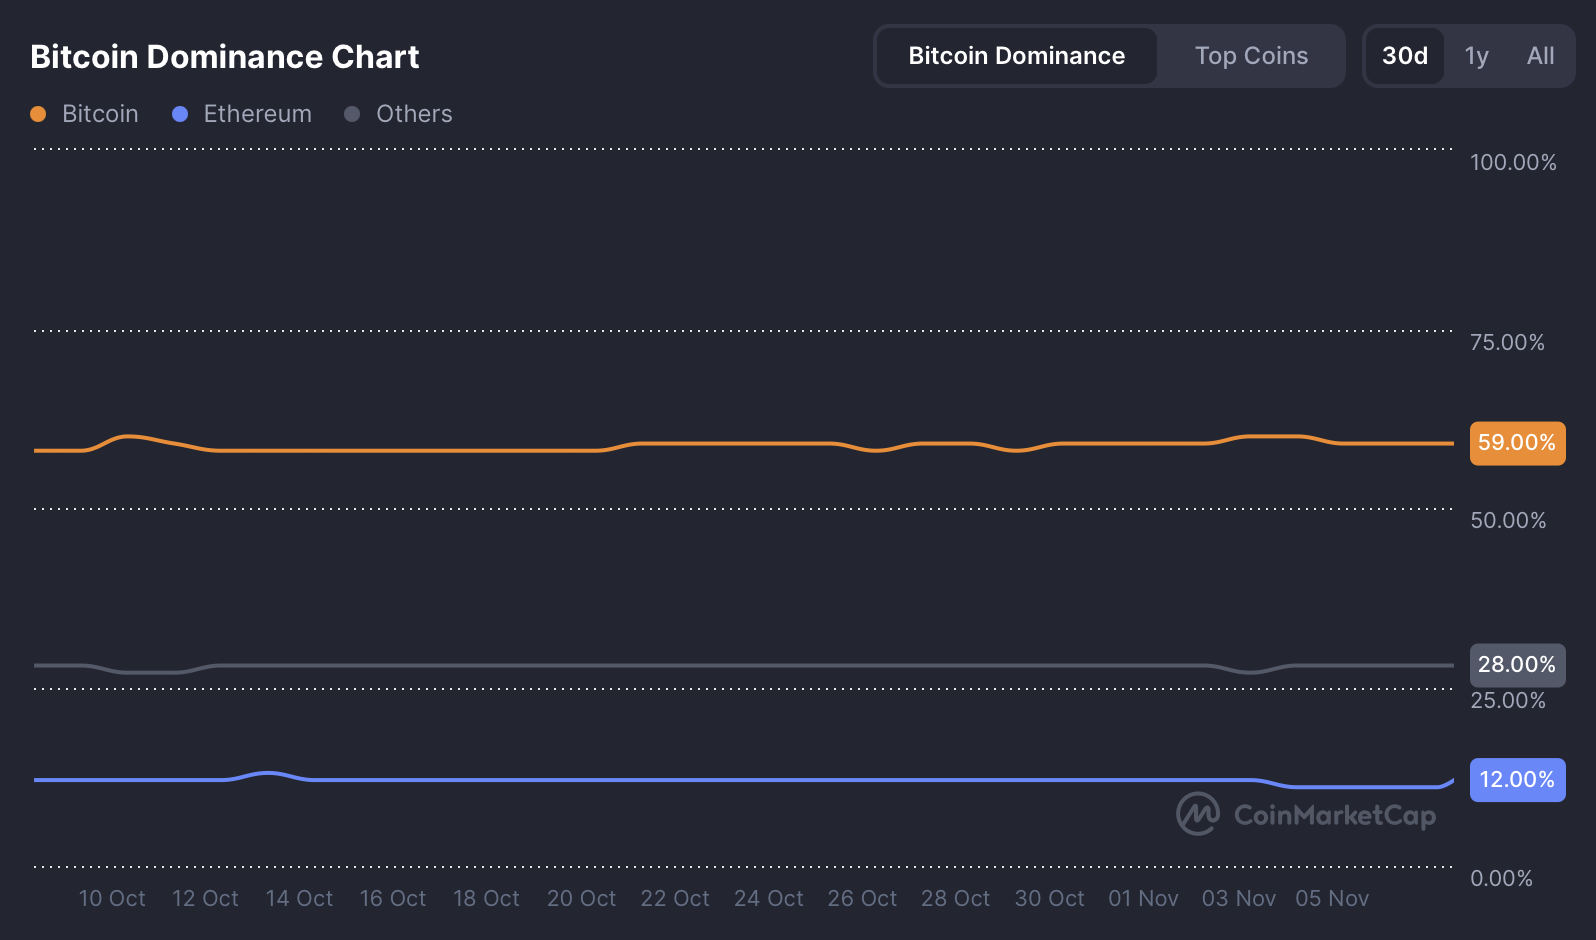The height and width of the screenshot is (940, 1596).
Task: Click the blue 12.00% value badge
Action: 1517,780
